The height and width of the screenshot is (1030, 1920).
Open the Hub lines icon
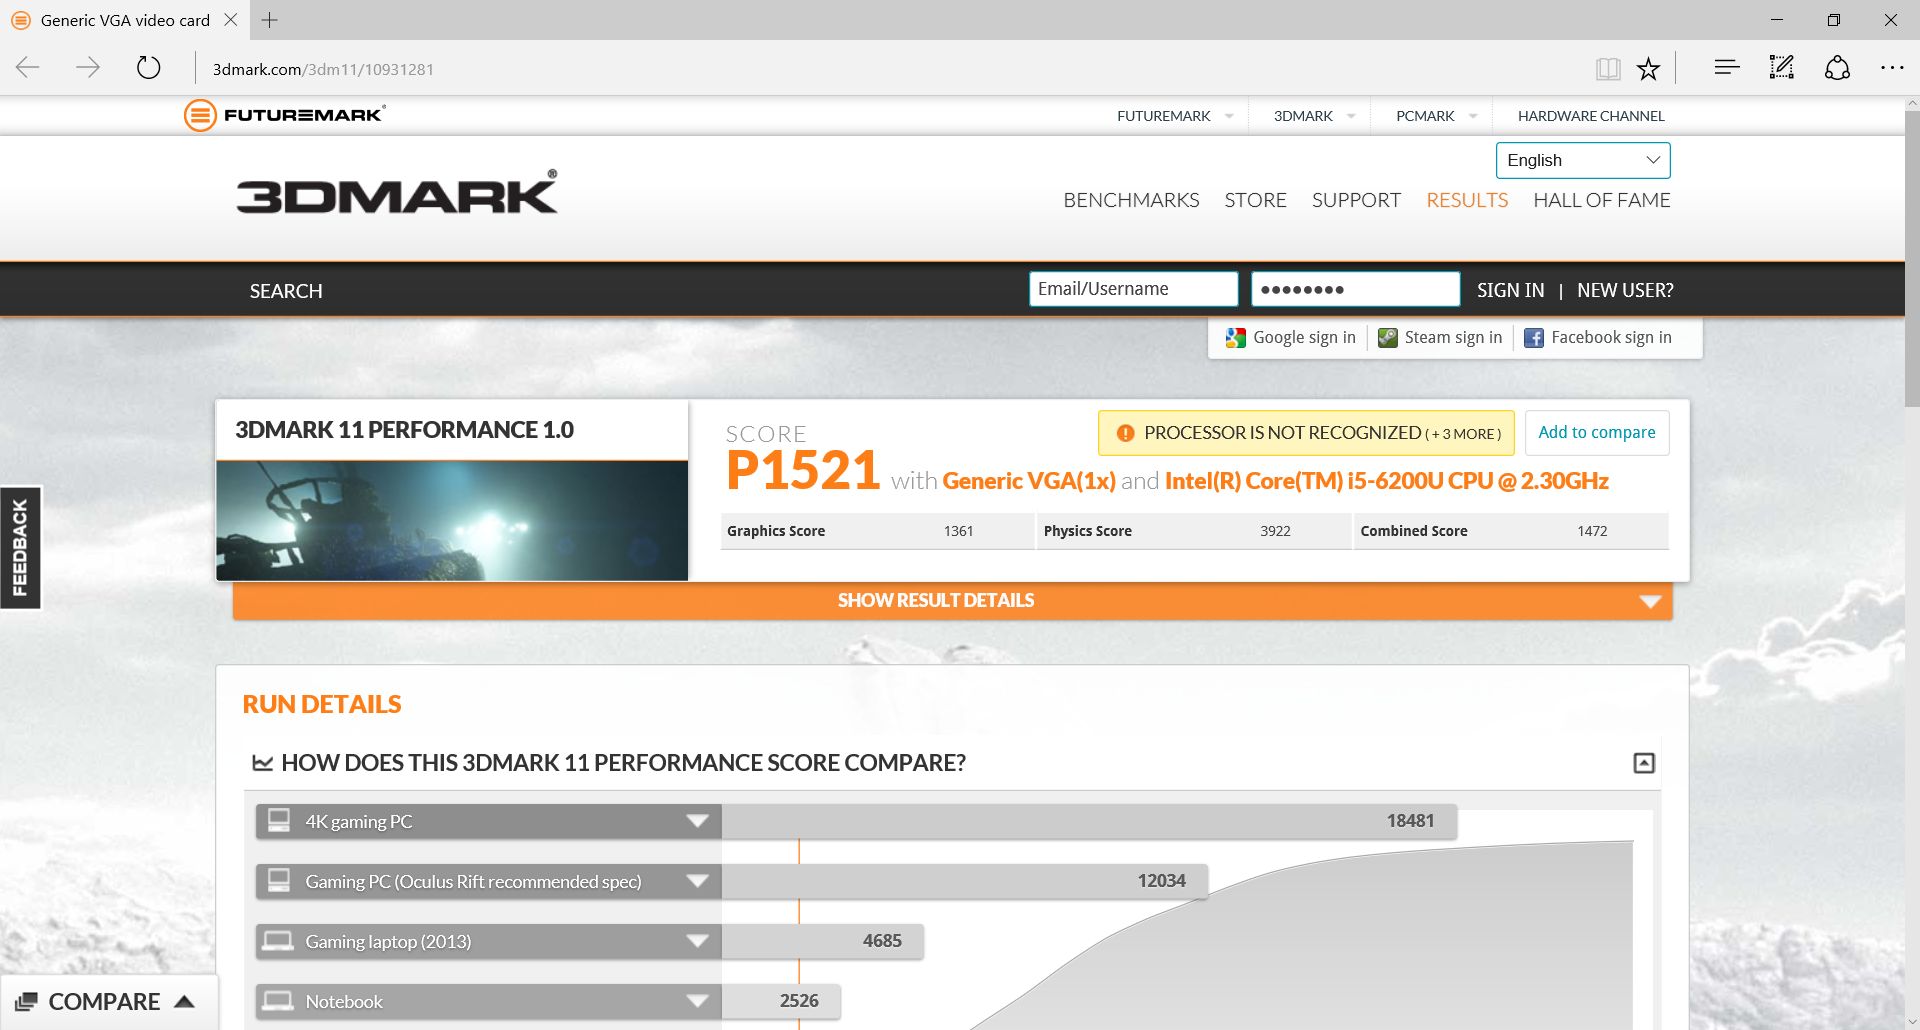(x=1727, y=68)
